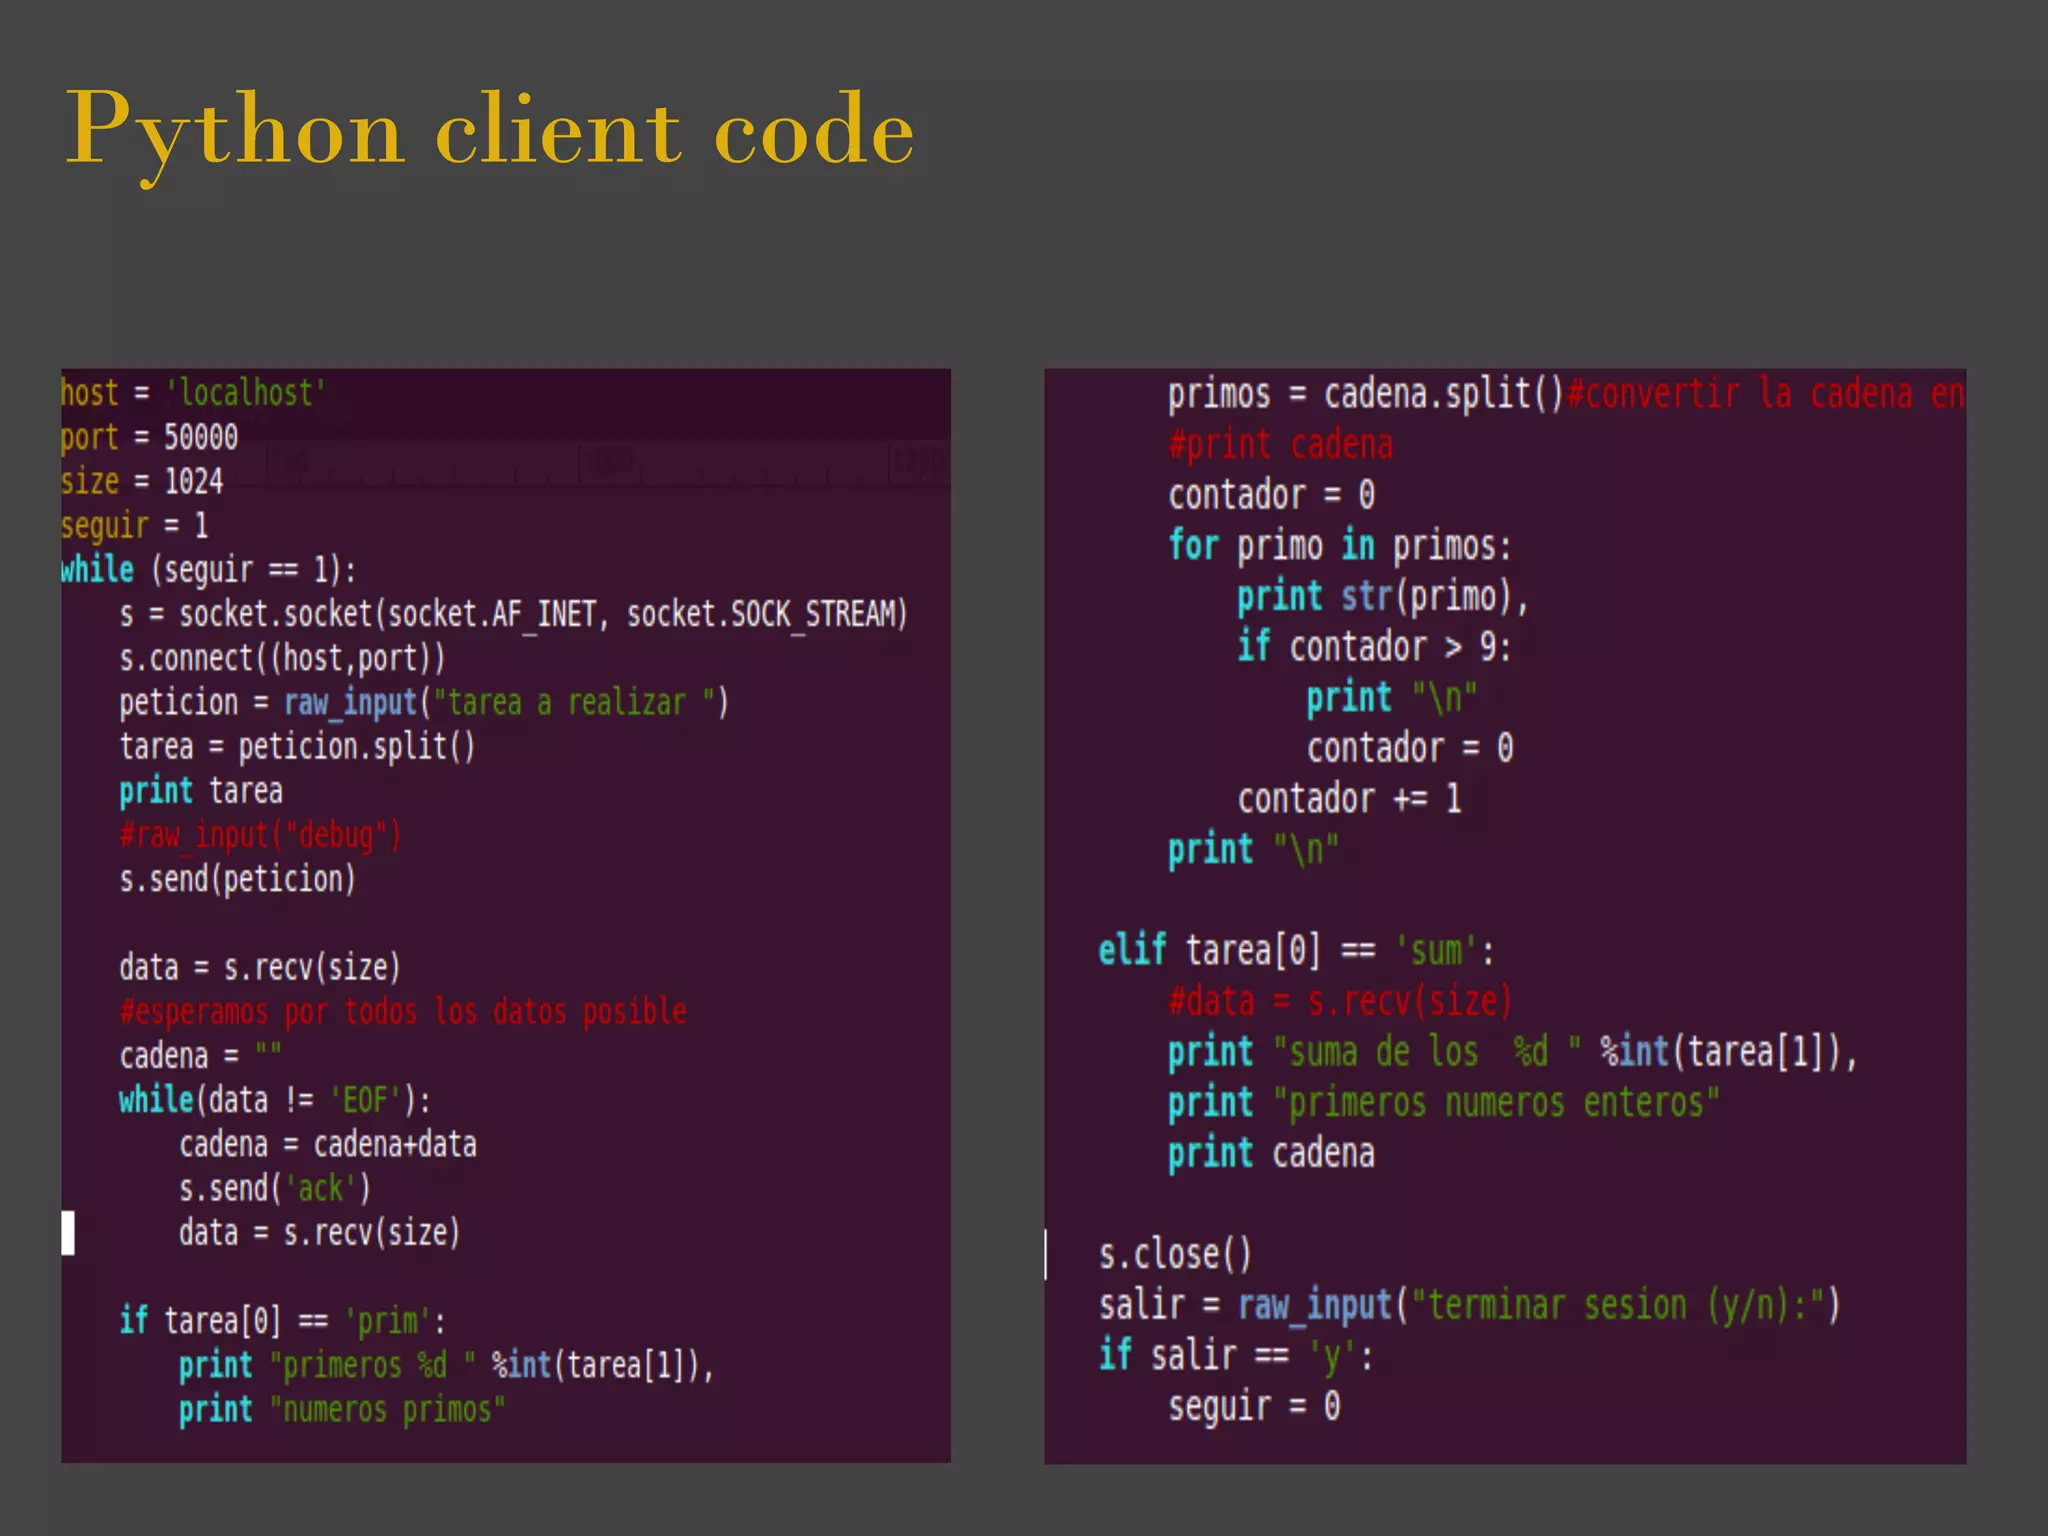Viewport: 2048px width, 1536px height.
Task: Click the print "suma de los %d " line
Action: pos(1513,1052)
